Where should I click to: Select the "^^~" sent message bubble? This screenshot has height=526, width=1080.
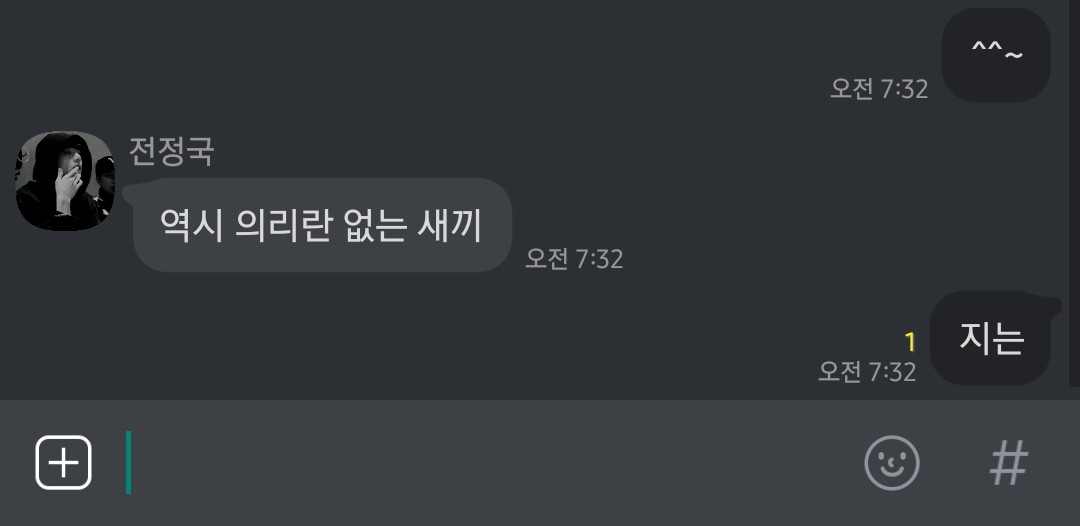tap(996, 55)
